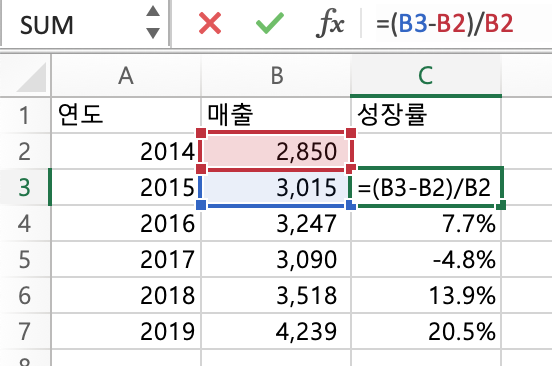Click the cell labeled 매출
This screenshot has height=366, width=552.
[x=276, y=115]
